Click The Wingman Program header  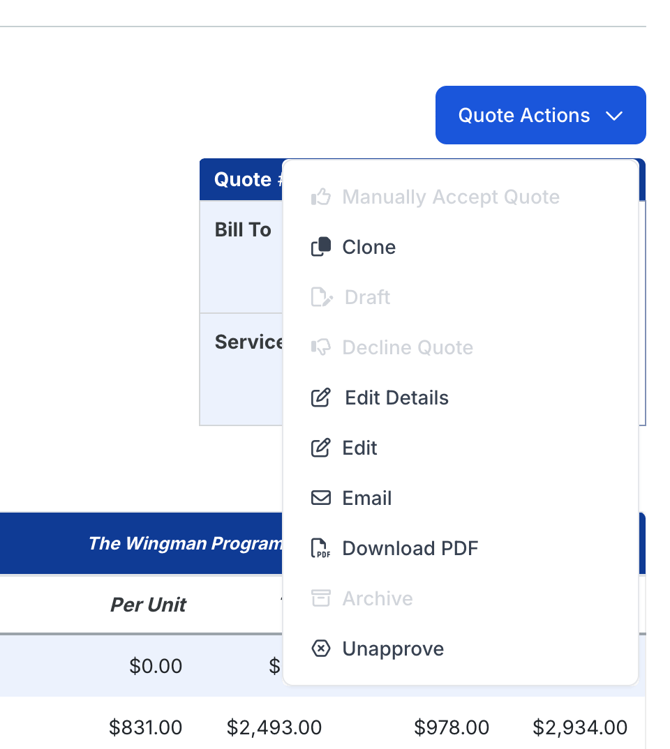[x=185, y=543]
